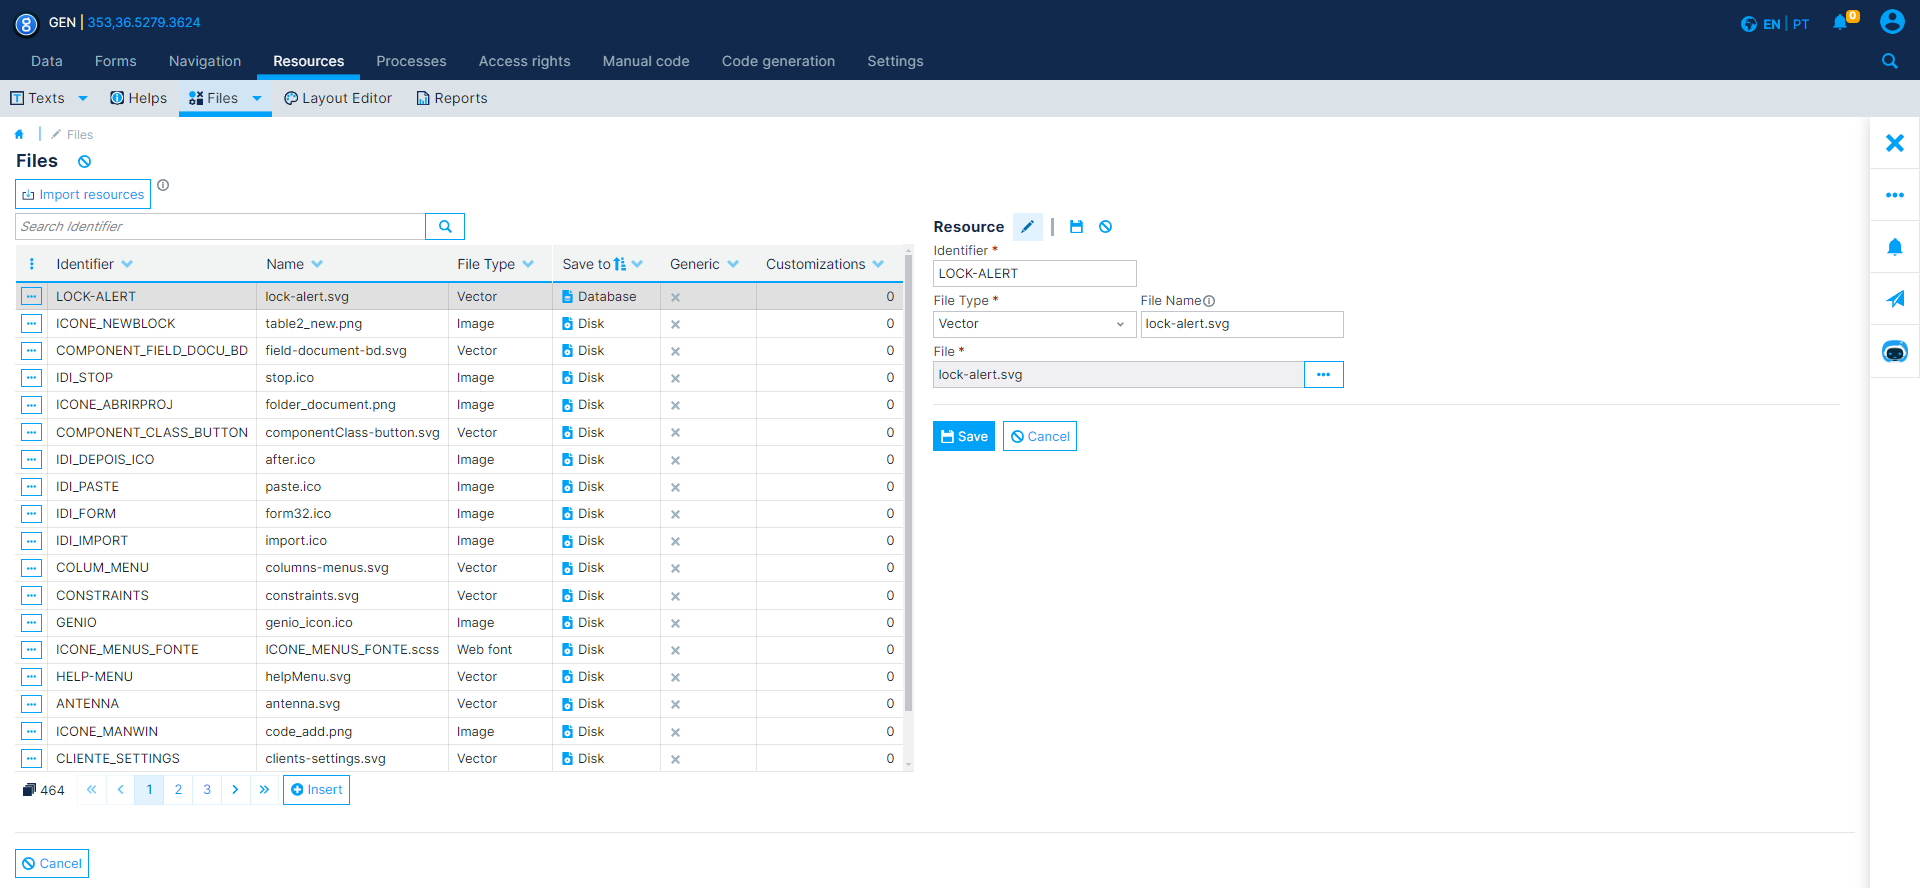Open more options dots in sidebar
1920x888 pixels.
pyautogui.click(x=1895, y=195)
